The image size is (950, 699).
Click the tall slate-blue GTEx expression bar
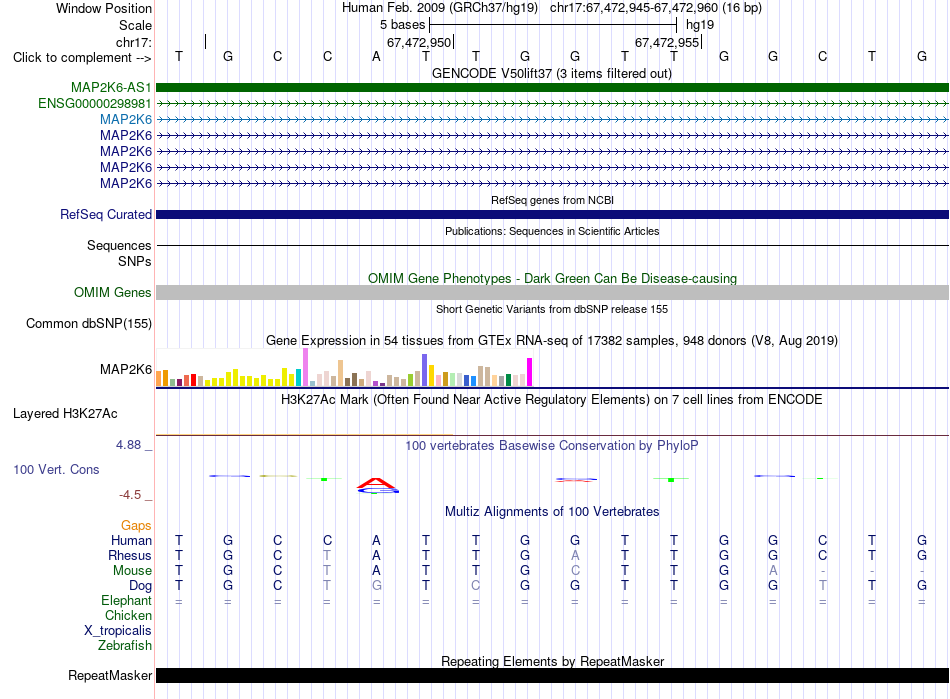point(425,370)
